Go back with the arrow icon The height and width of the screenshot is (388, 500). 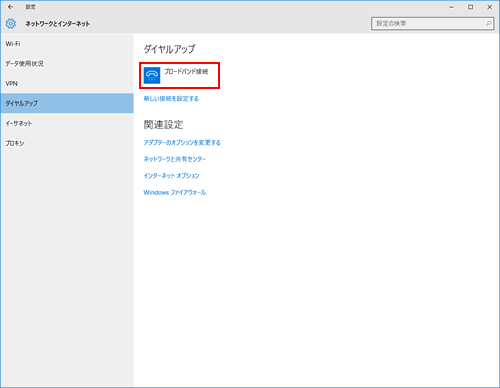(x=11, y=7)
